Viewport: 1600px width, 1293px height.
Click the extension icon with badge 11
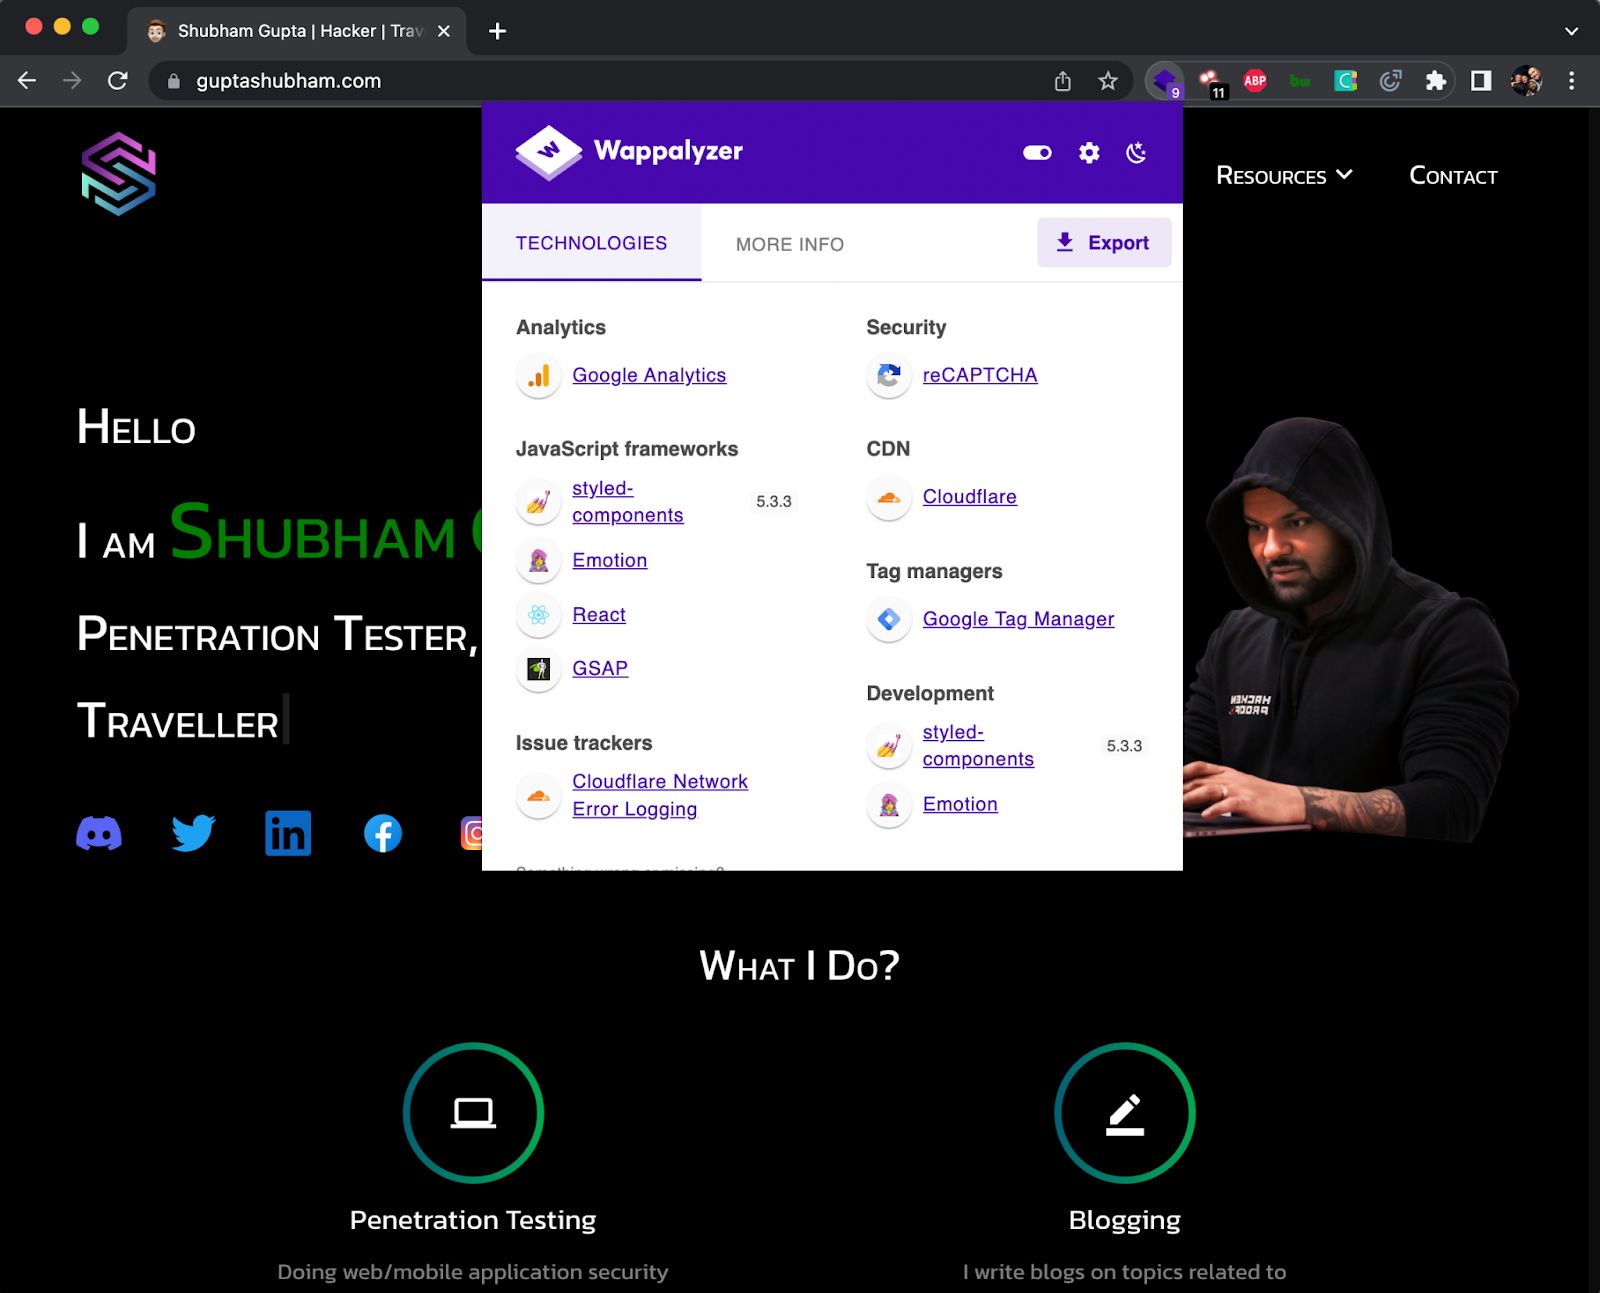[x=1211, y=82]
